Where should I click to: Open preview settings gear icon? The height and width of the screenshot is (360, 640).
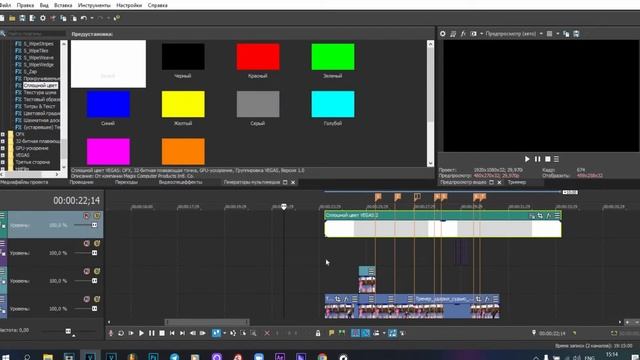(442, 34)
